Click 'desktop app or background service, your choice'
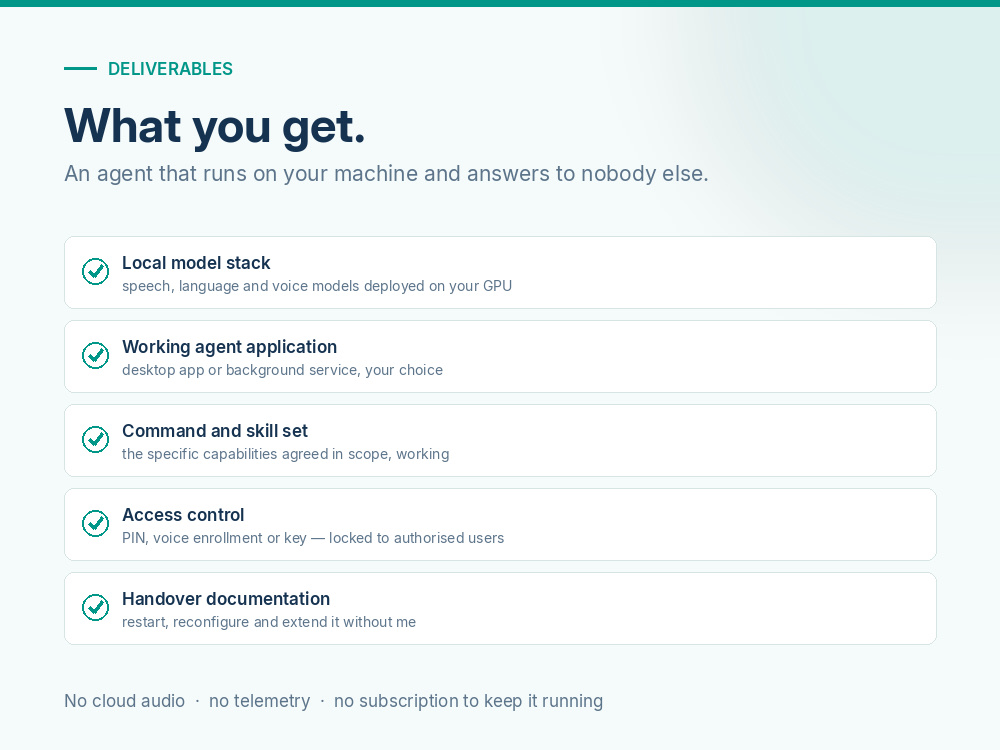 (x=283, y=371)
